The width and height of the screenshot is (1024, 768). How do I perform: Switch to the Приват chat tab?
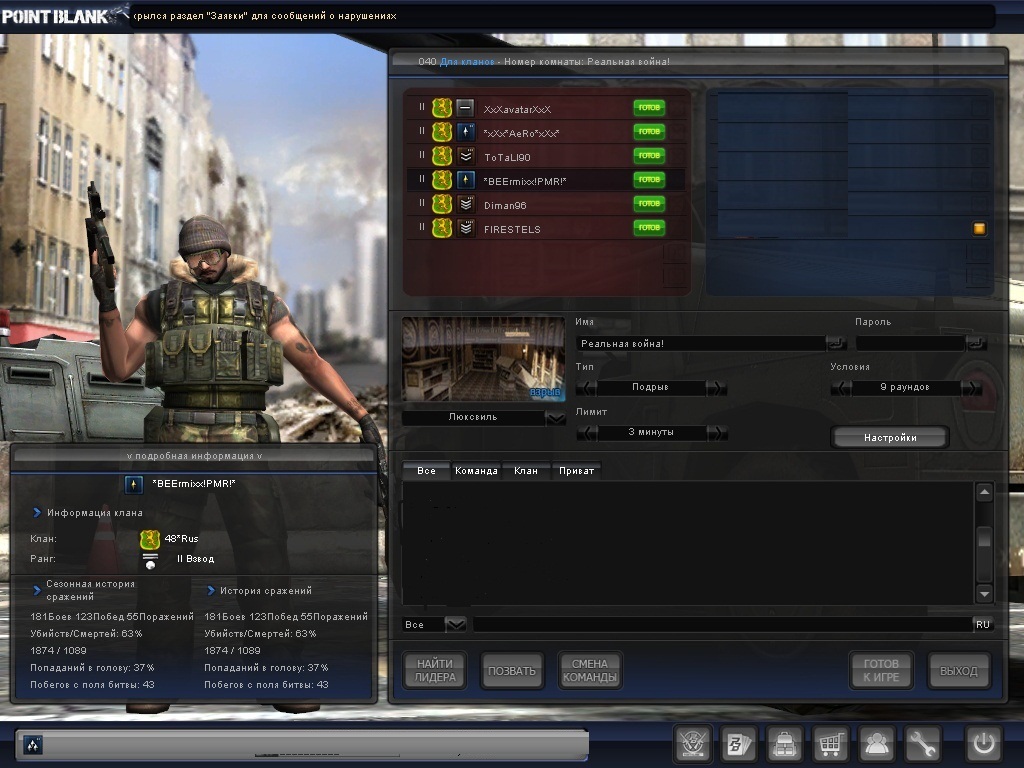[x=576, y=470]
